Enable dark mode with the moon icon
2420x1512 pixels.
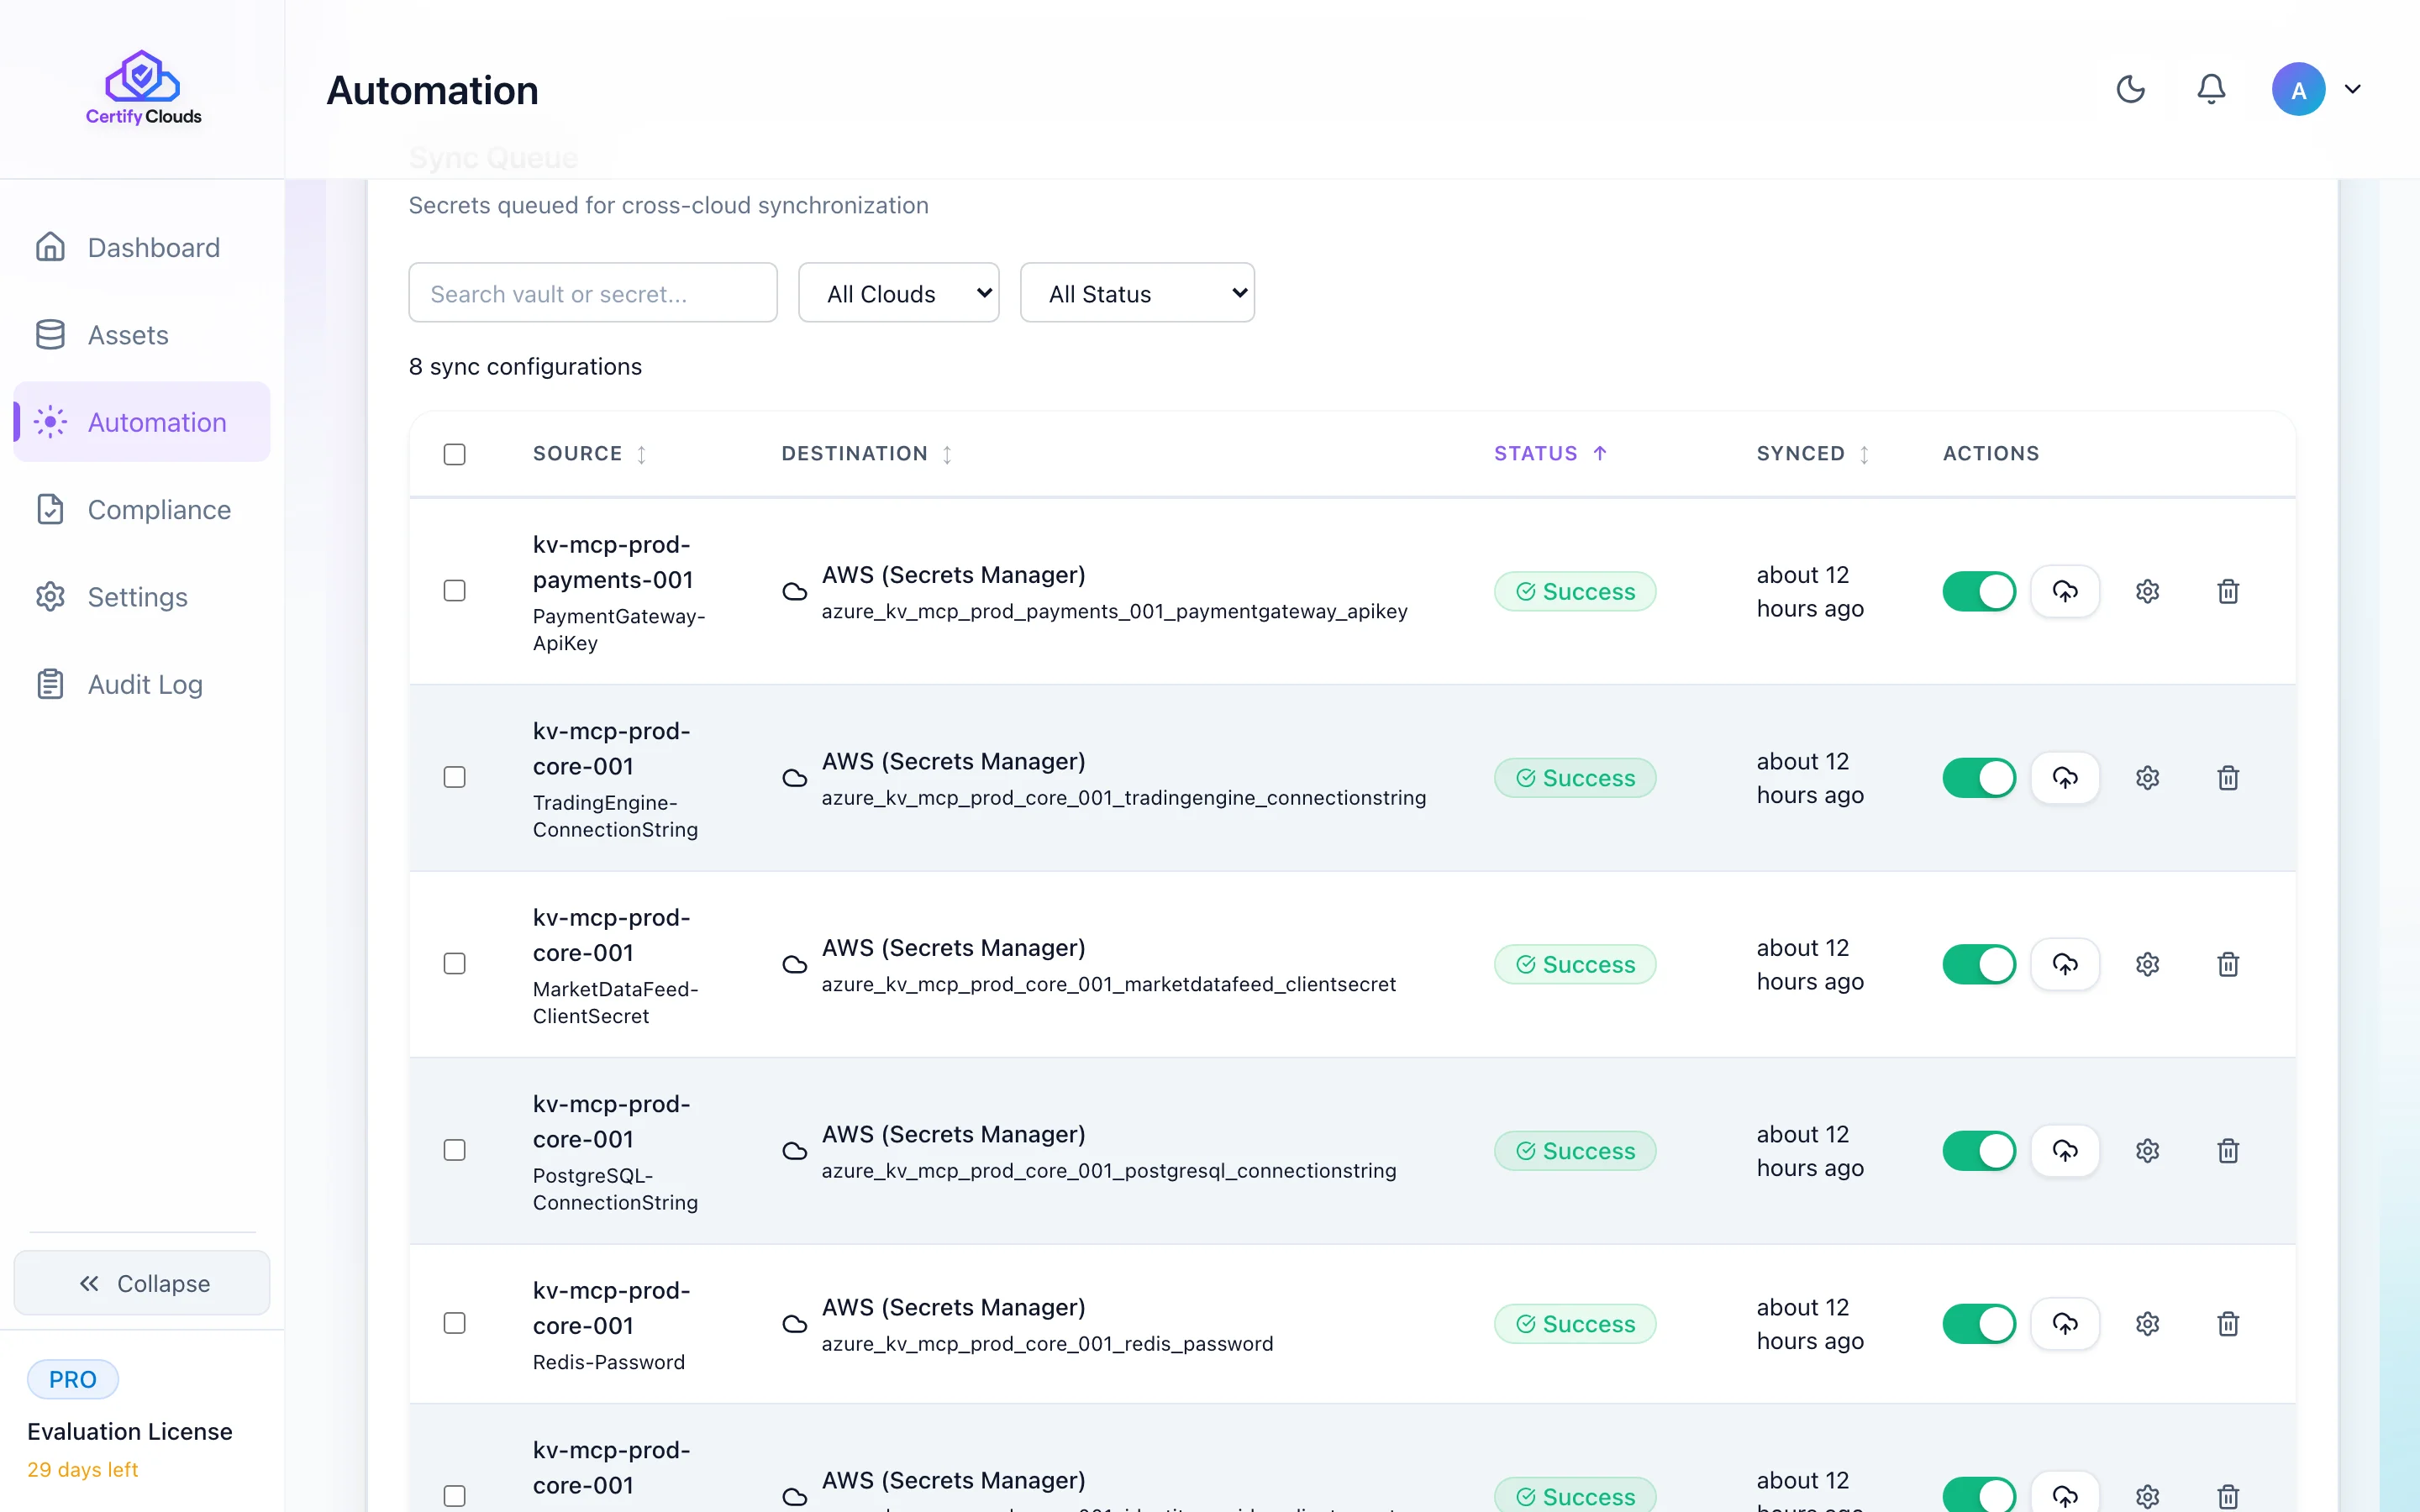point(2131,89)
